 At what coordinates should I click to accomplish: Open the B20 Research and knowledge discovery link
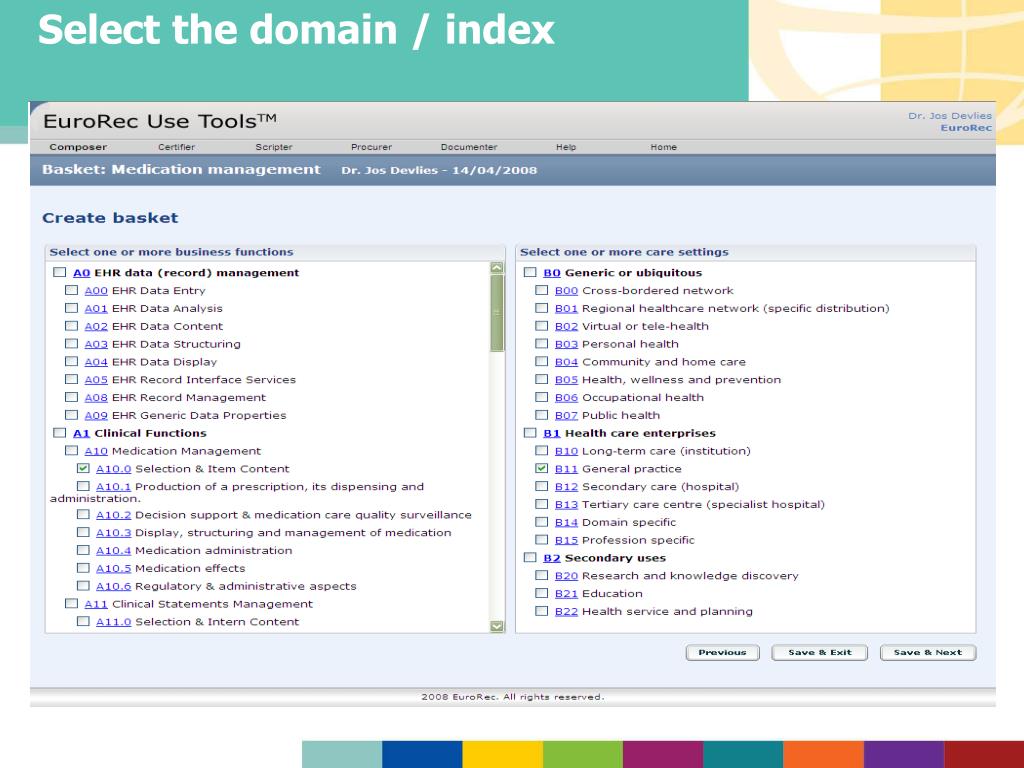[566, 576]
